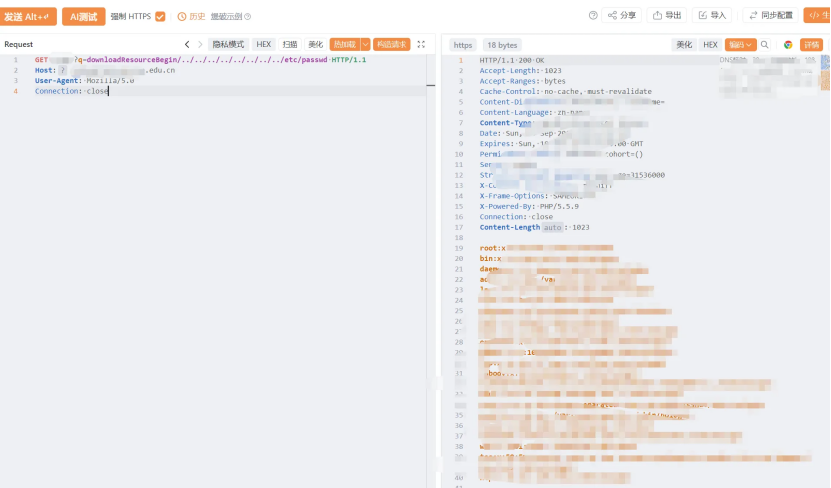Switch response to HEX view
831x488 pixels.
710,45
